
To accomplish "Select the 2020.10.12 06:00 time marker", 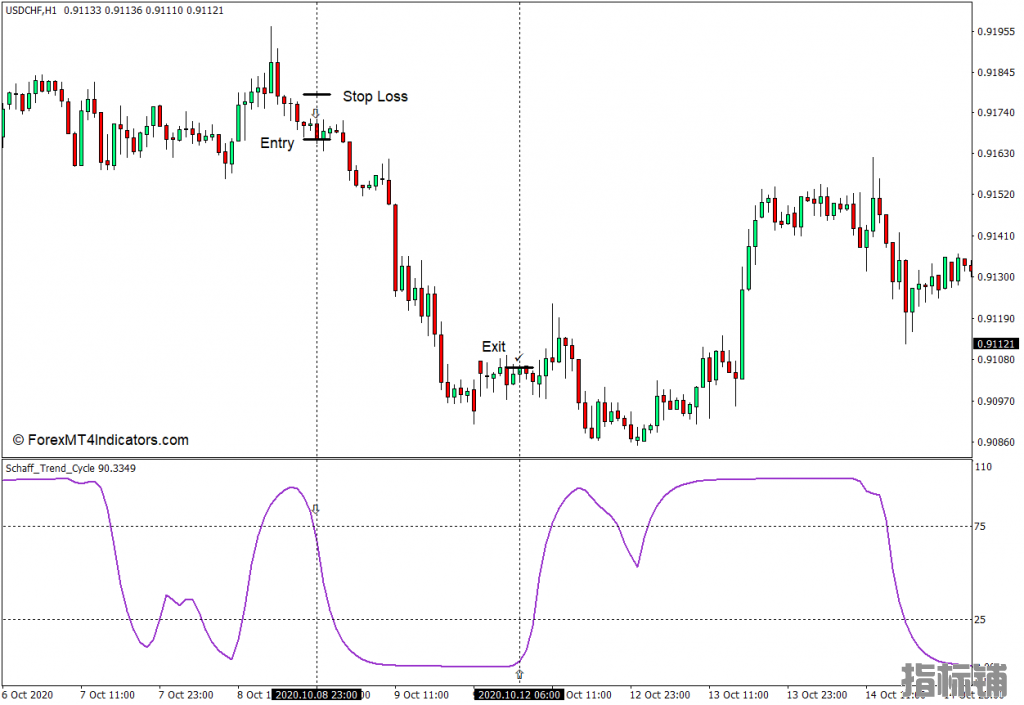I will 519,694.
